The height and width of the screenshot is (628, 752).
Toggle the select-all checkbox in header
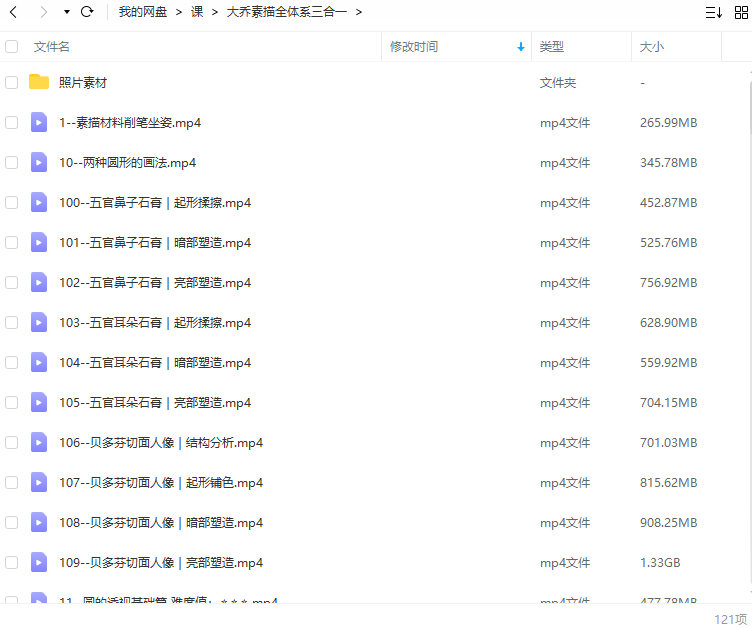(x=12, y=46)
